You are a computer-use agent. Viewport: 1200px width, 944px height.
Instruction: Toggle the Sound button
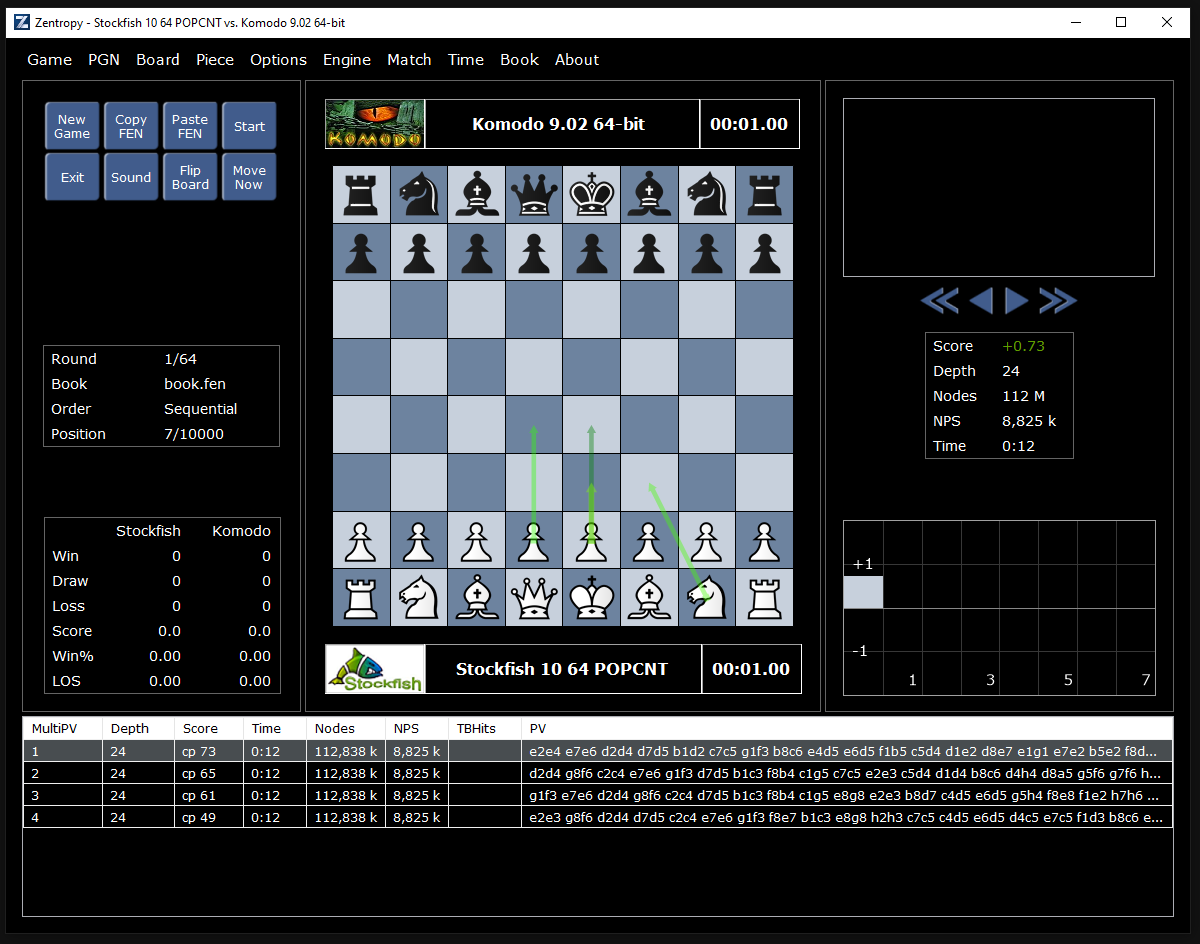pyautogui.click(x=131, y=177)
